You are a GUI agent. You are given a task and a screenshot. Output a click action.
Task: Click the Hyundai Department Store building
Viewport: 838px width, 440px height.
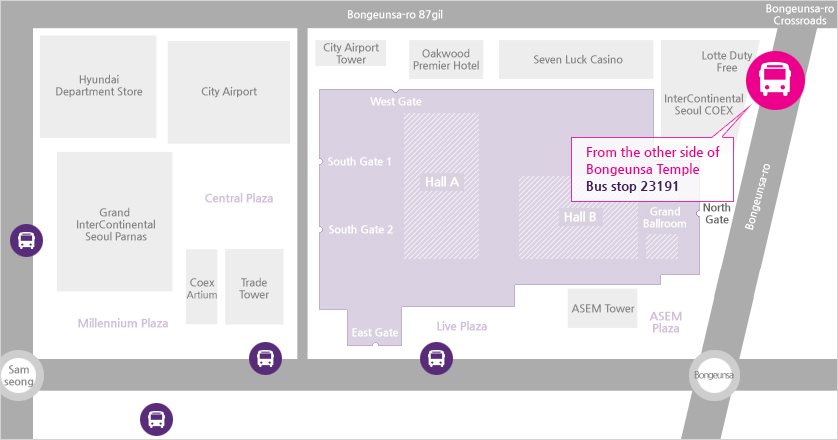[x=98, y=86]
